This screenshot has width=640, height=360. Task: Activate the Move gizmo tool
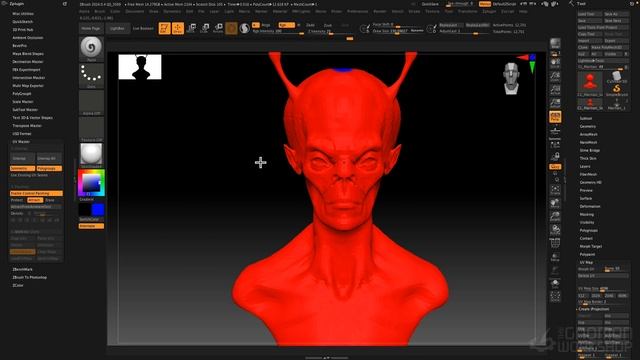coord(191,28)
